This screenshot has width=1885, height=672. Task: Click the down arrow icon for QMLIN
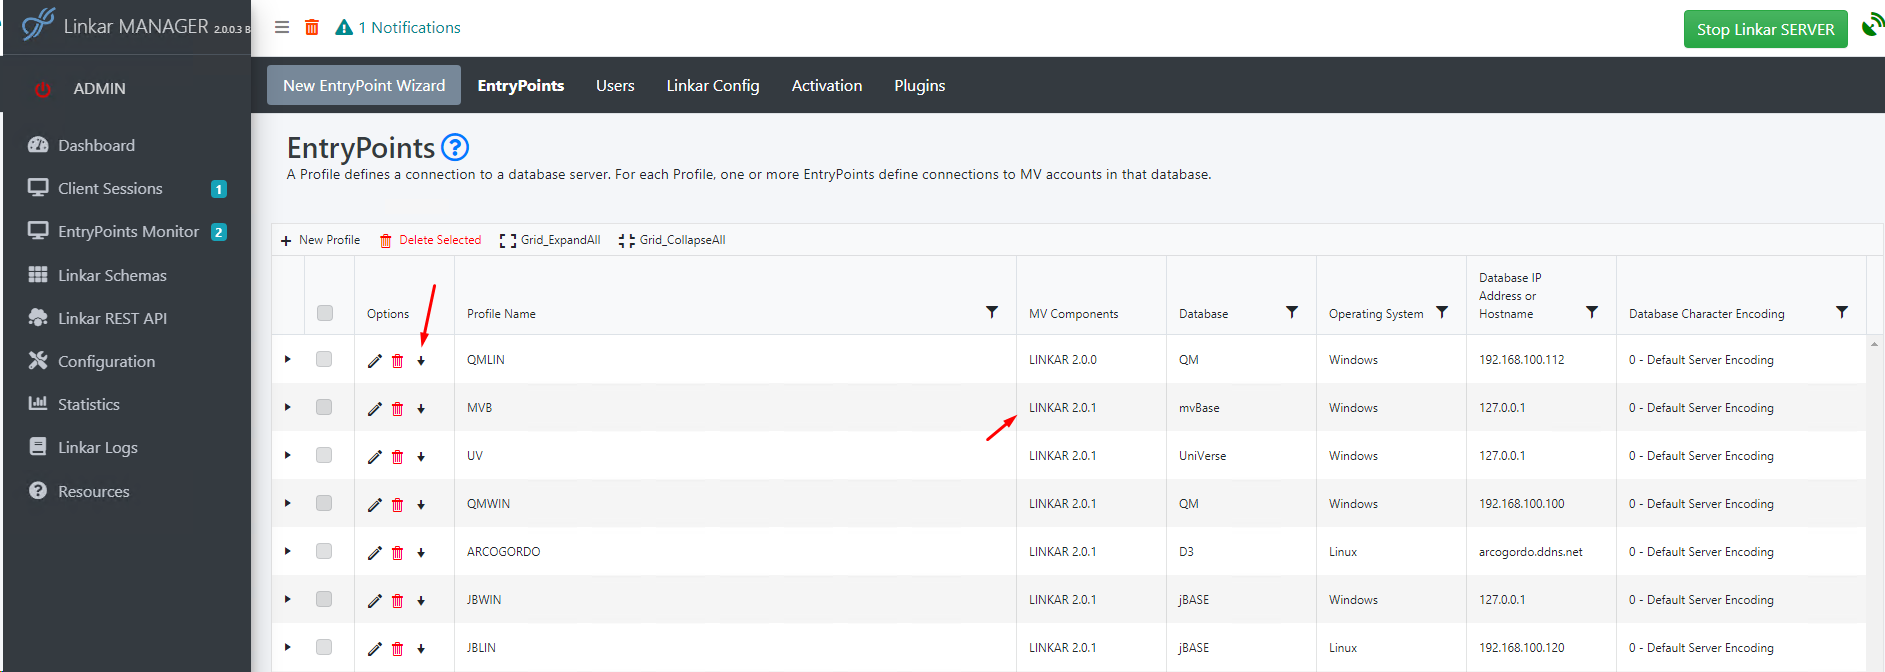421,361
